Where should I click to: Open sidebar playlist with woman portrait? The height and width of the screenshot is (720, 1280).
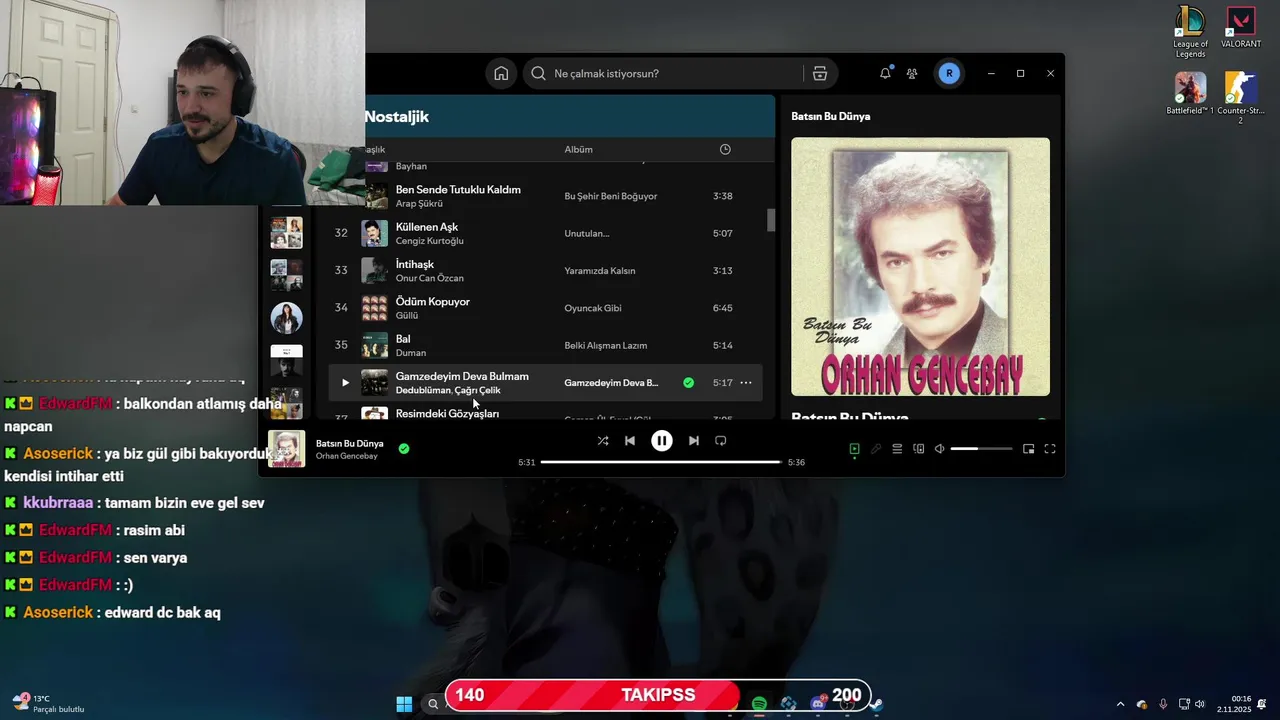pyautogui.click(x=287, y=318)
